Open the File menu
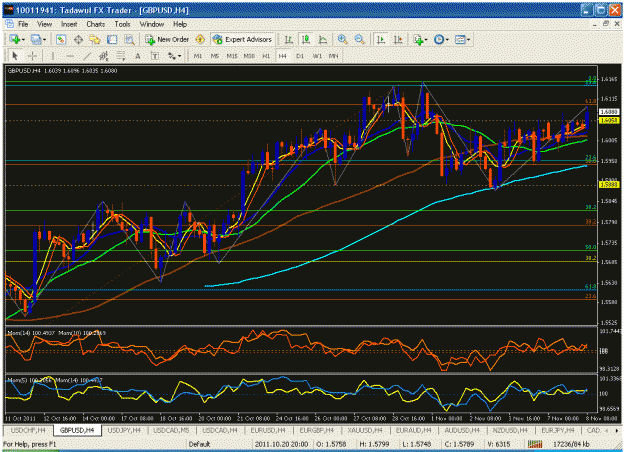625x452 pixels. pos(23,24)
